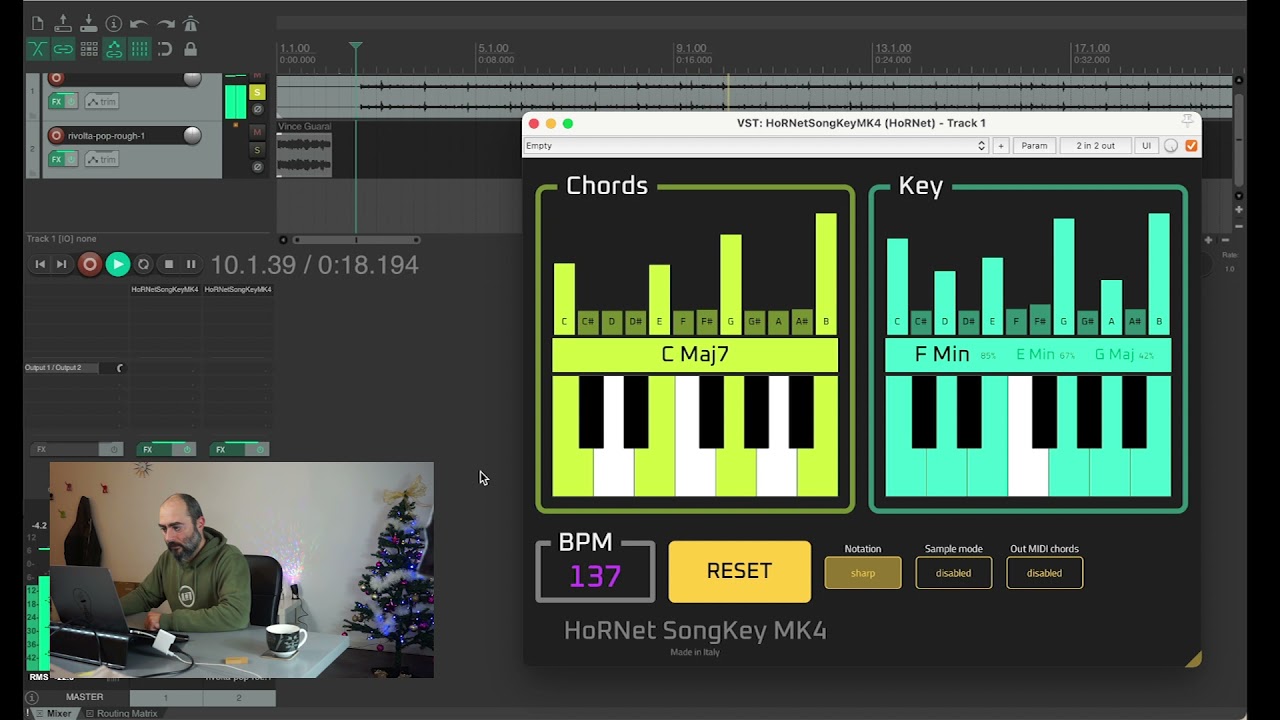This screenshot has height=720, width=1280.
Task: Toggle auto-crossfade toolbar icon
Action: (x=37, y=49)
